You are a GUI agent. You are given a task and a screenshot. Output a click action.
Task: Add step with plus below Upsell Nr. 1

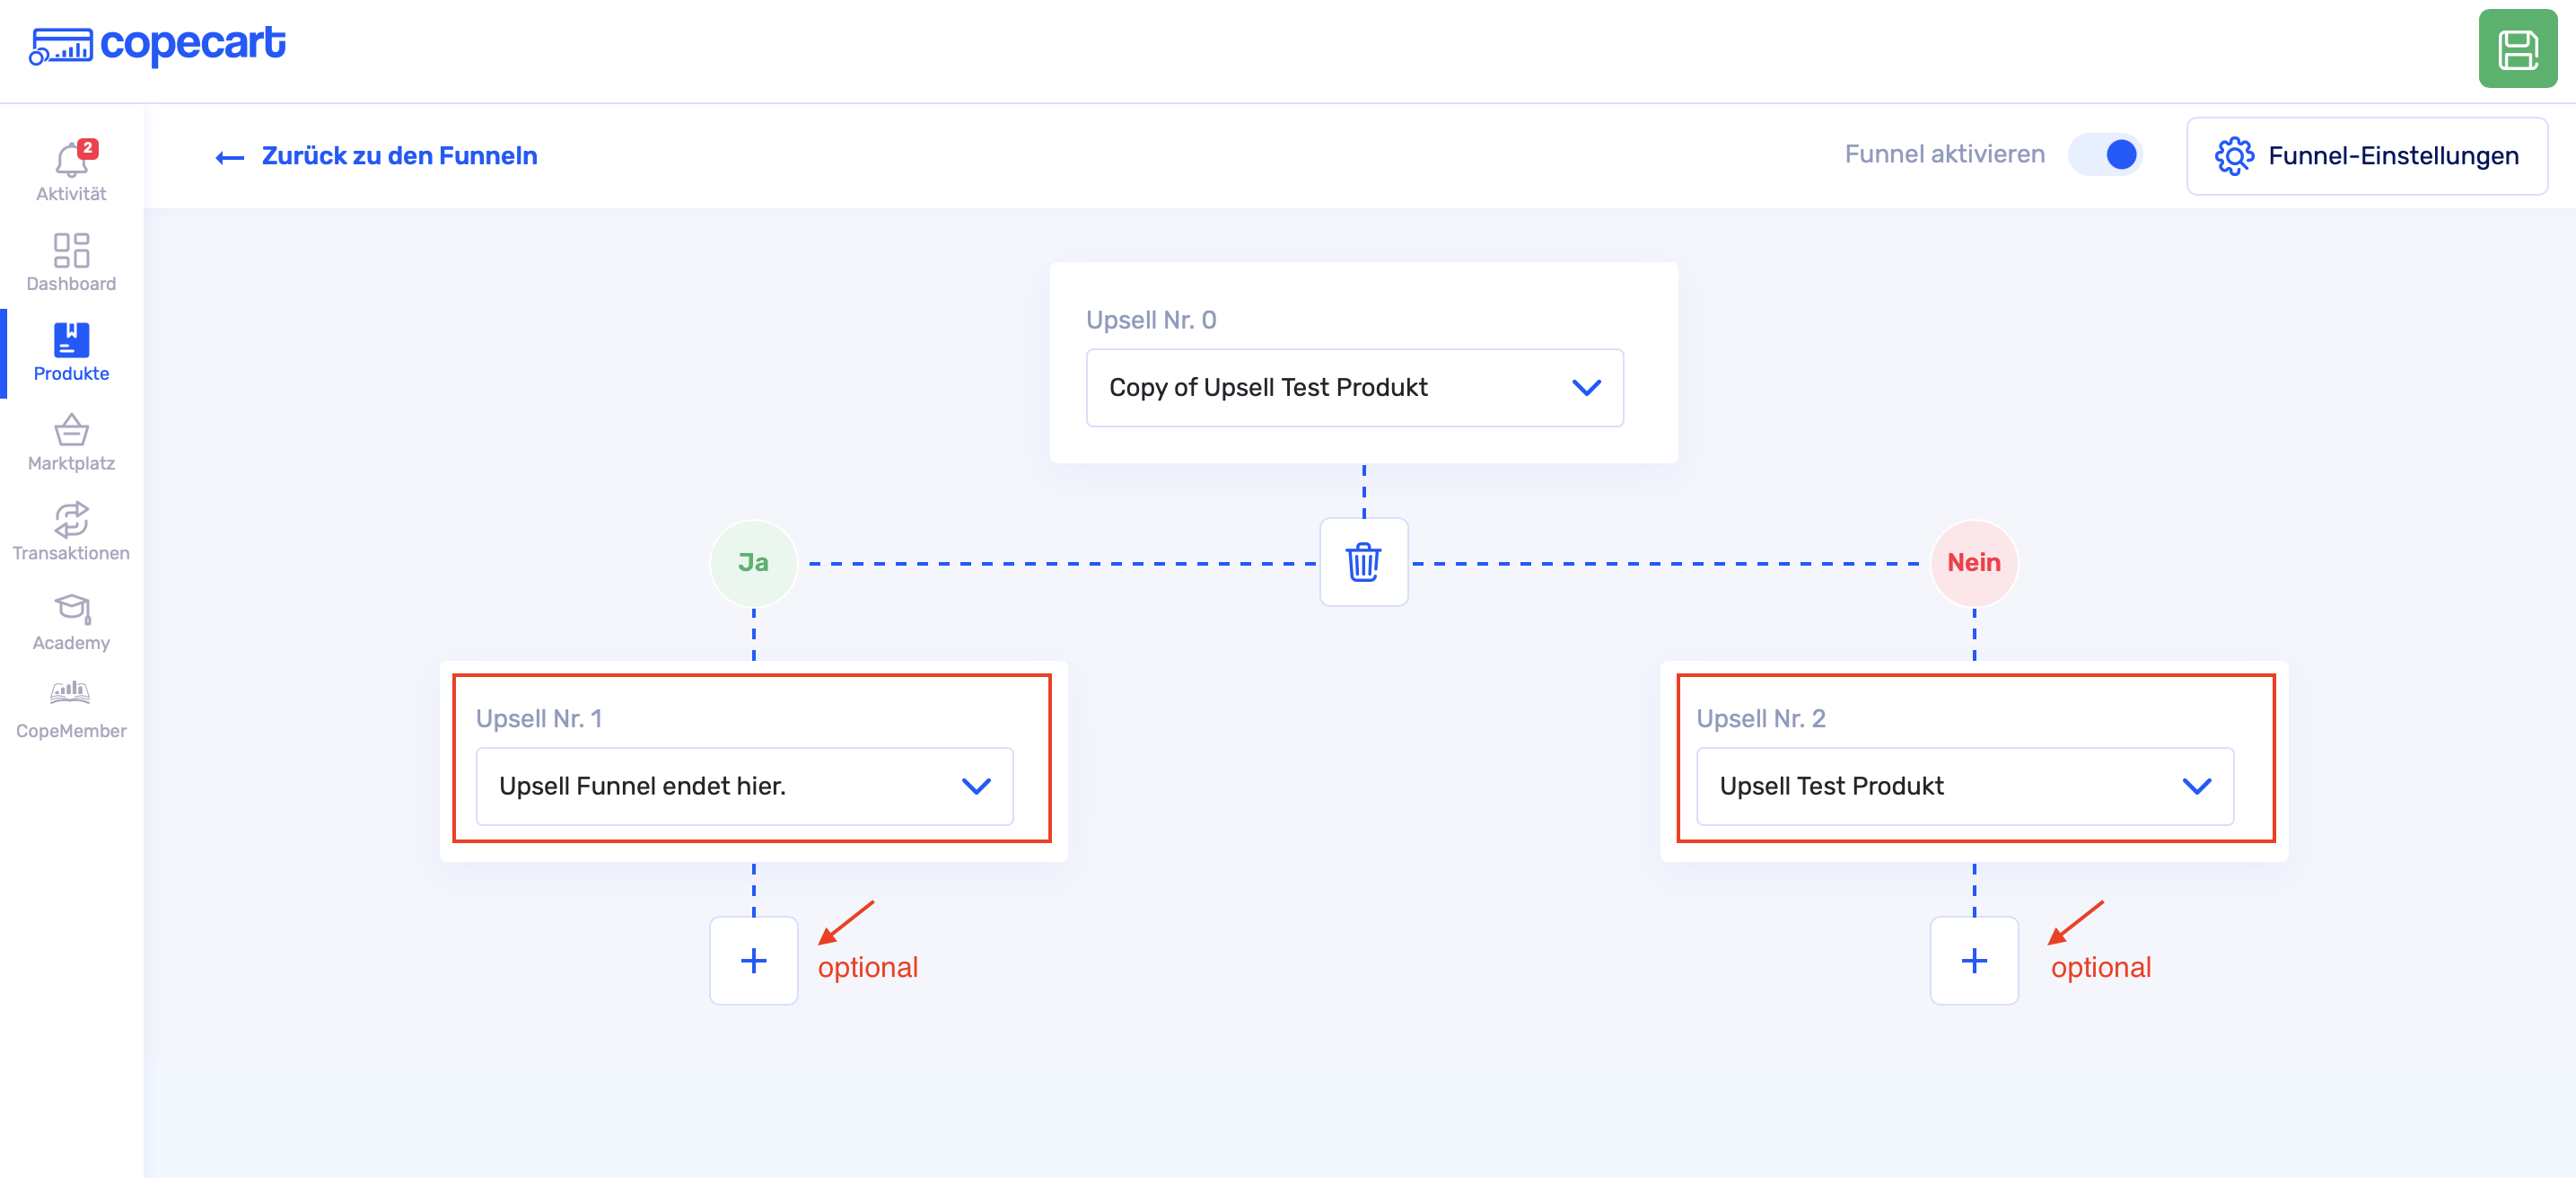[753, 961]
